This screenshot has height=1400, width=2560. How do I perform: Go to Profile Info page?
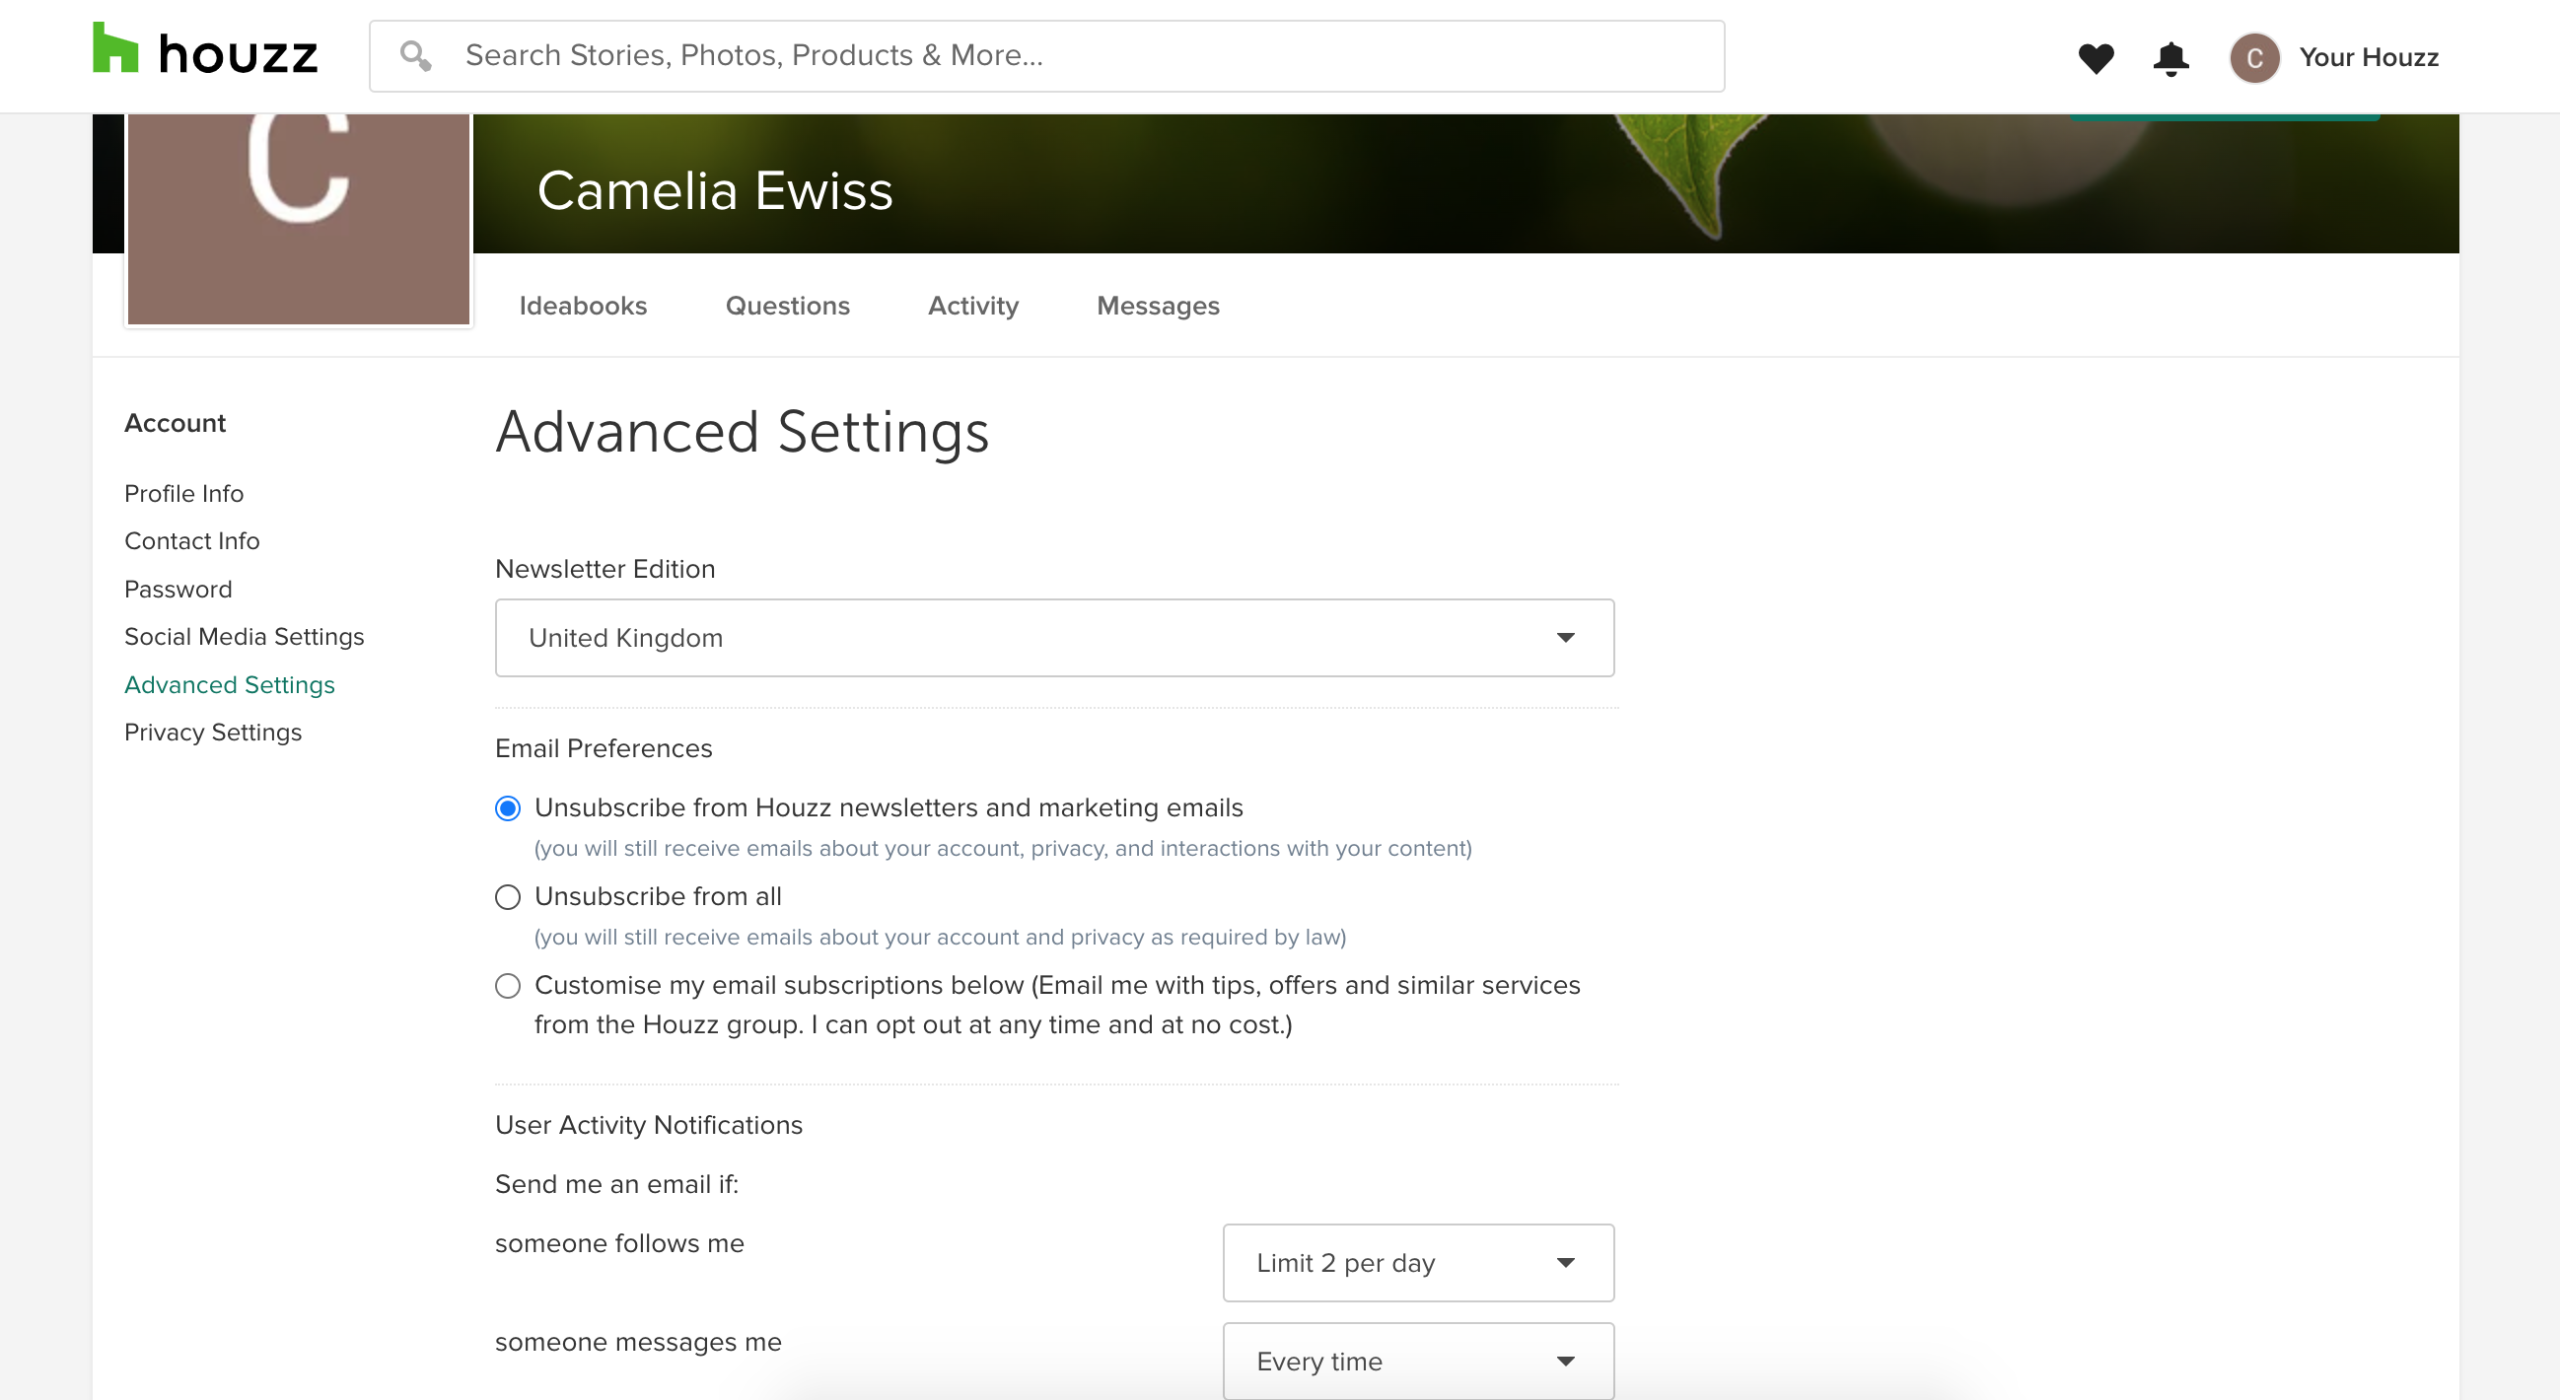pos(184,494)
